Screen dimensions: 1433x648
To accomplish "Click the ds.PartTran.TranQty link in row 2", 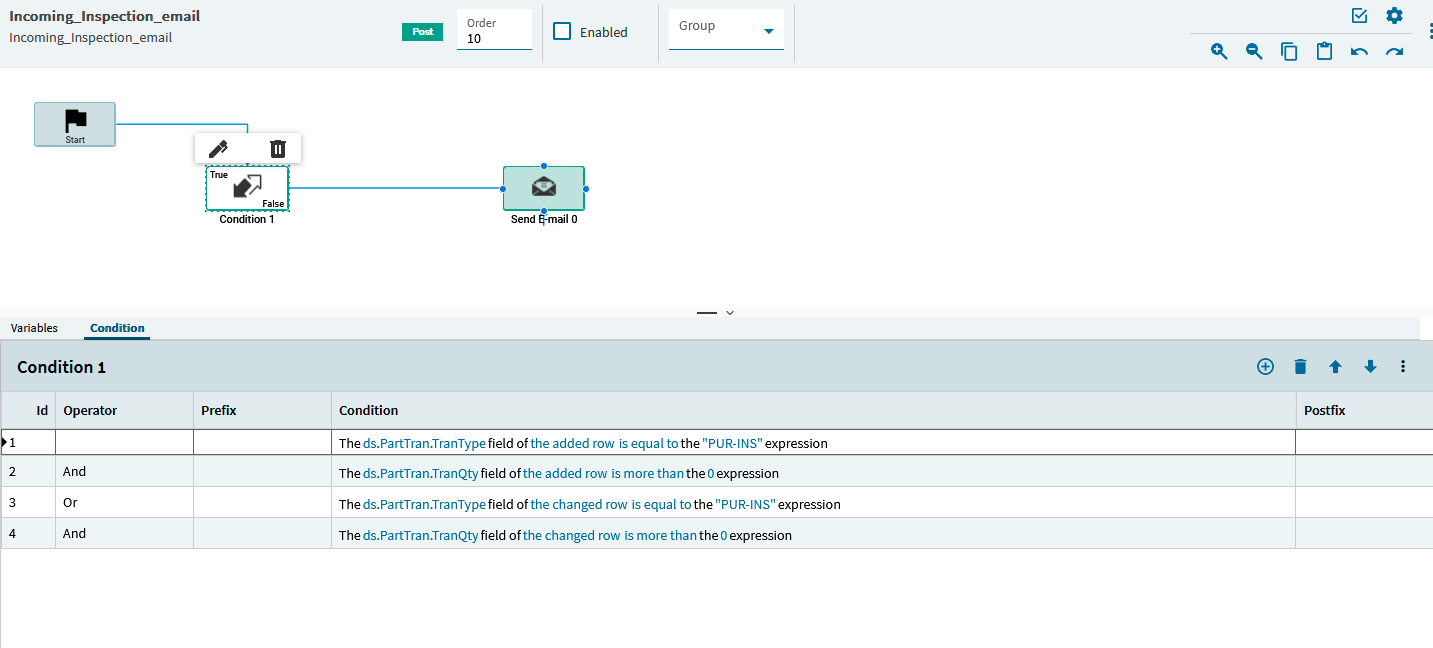I will click(420, 473).
